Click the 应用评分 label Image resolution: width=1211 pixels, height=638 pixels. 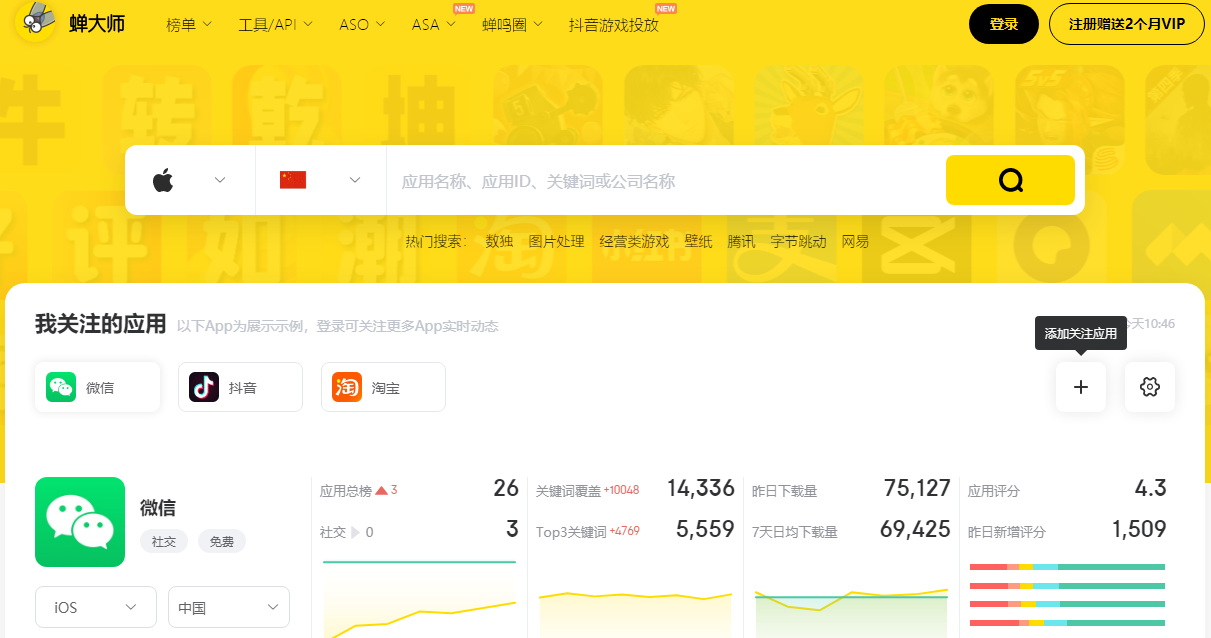tap(994, 491)
